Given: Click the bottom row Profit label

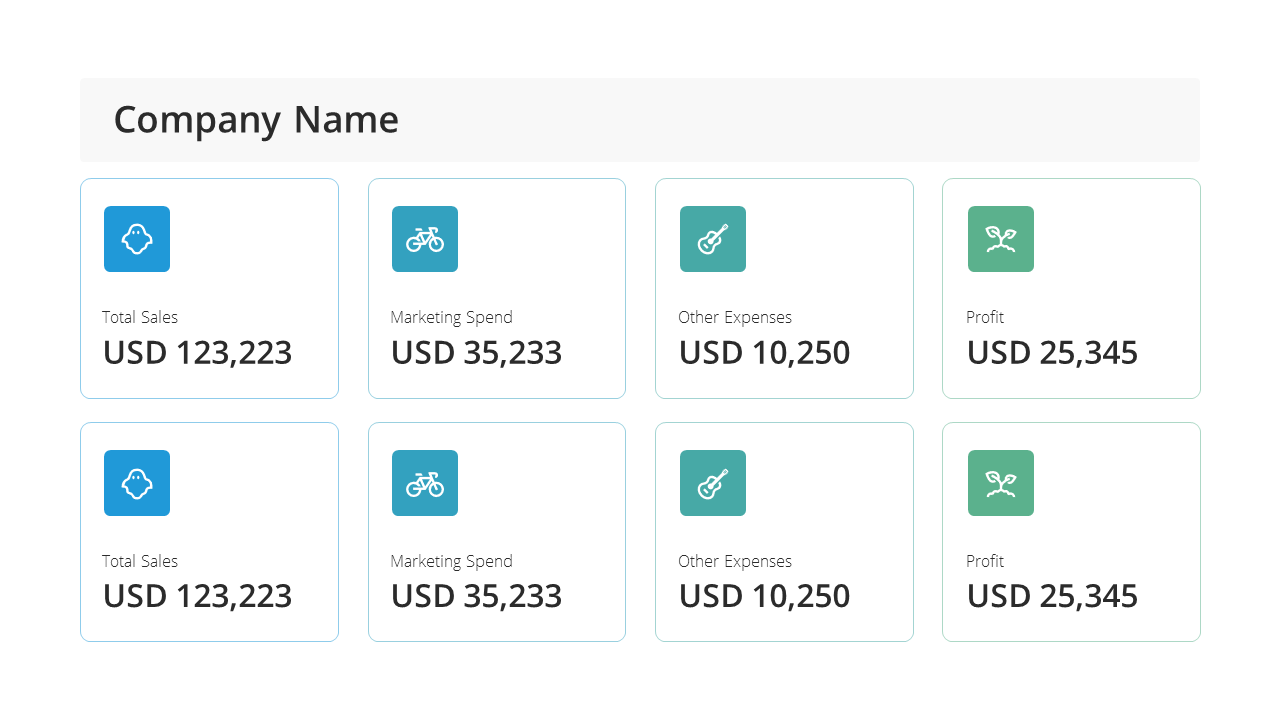Looking at the screenshot, I should 985,561.
